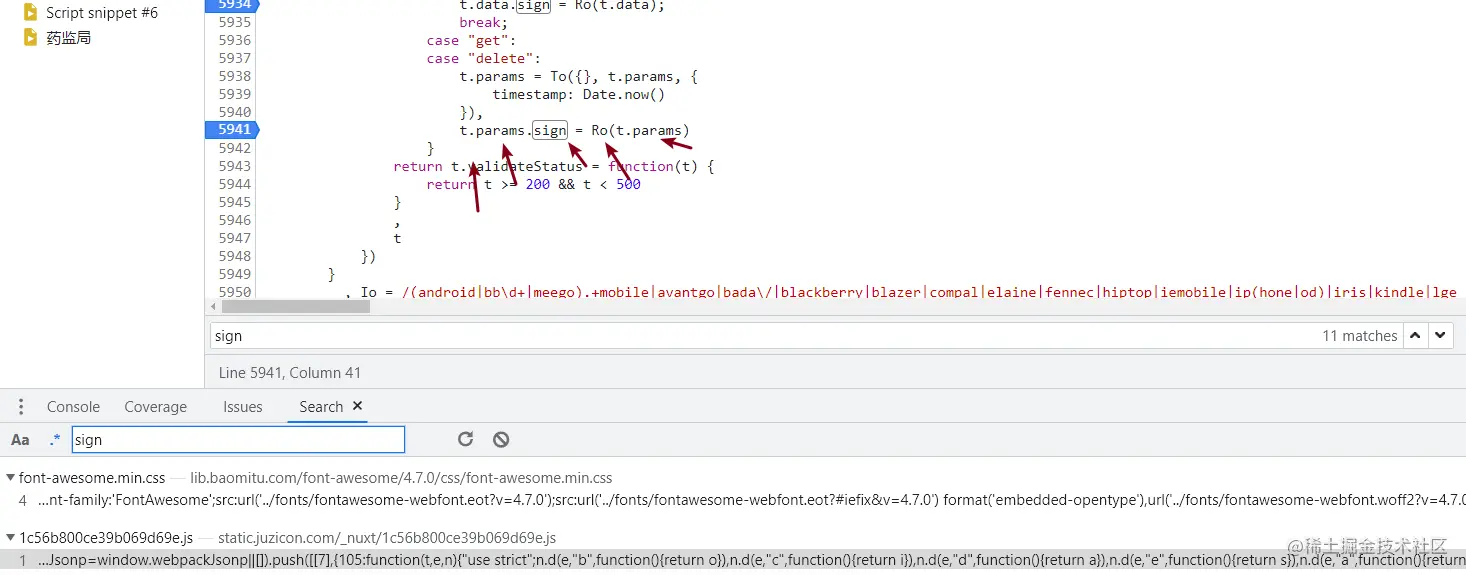Click line number 5938 in gutter
Screen dimensions: 1466x575
click(235, 76)
